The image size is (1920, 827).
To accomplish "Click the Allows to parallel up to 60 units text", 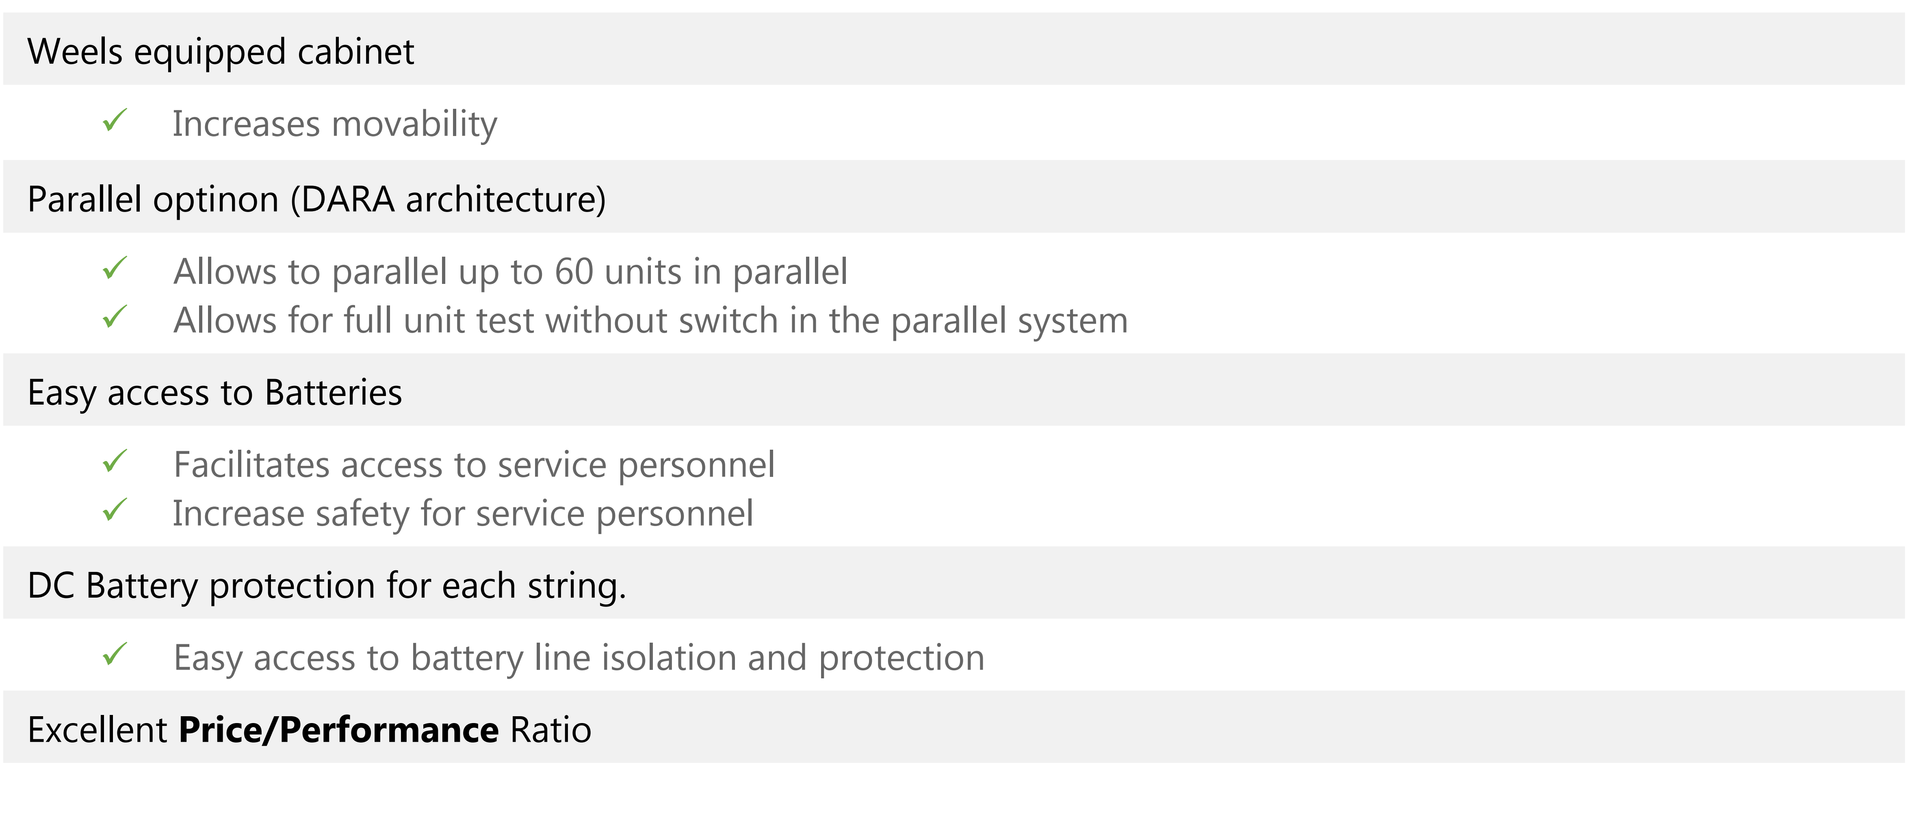I will tap(510, 271).
